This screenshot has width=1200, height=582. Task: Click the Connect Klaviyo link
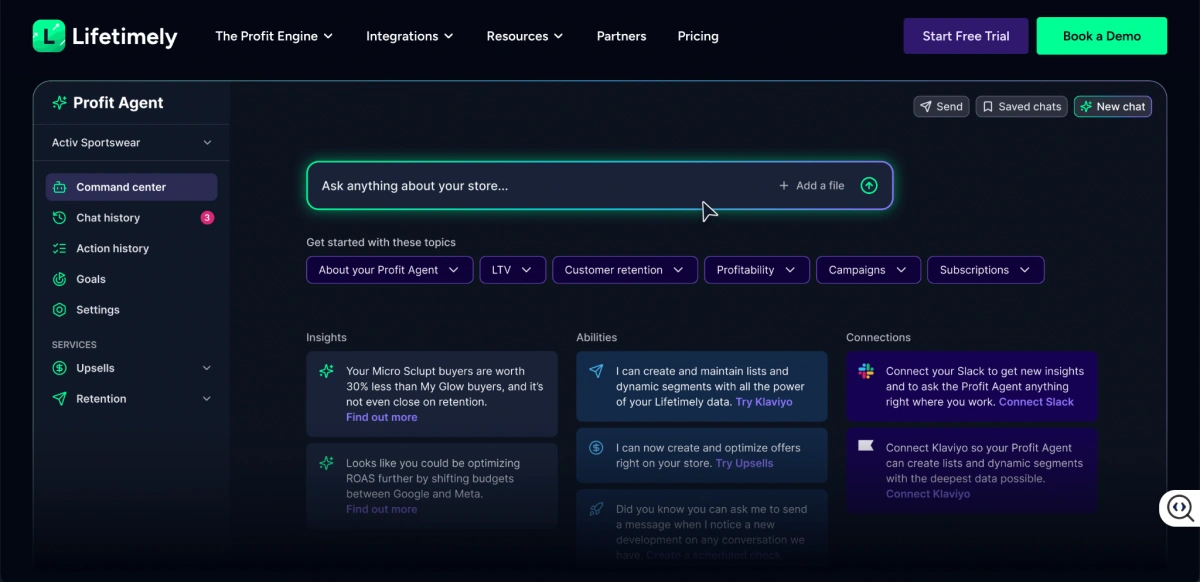pos(928,494)
